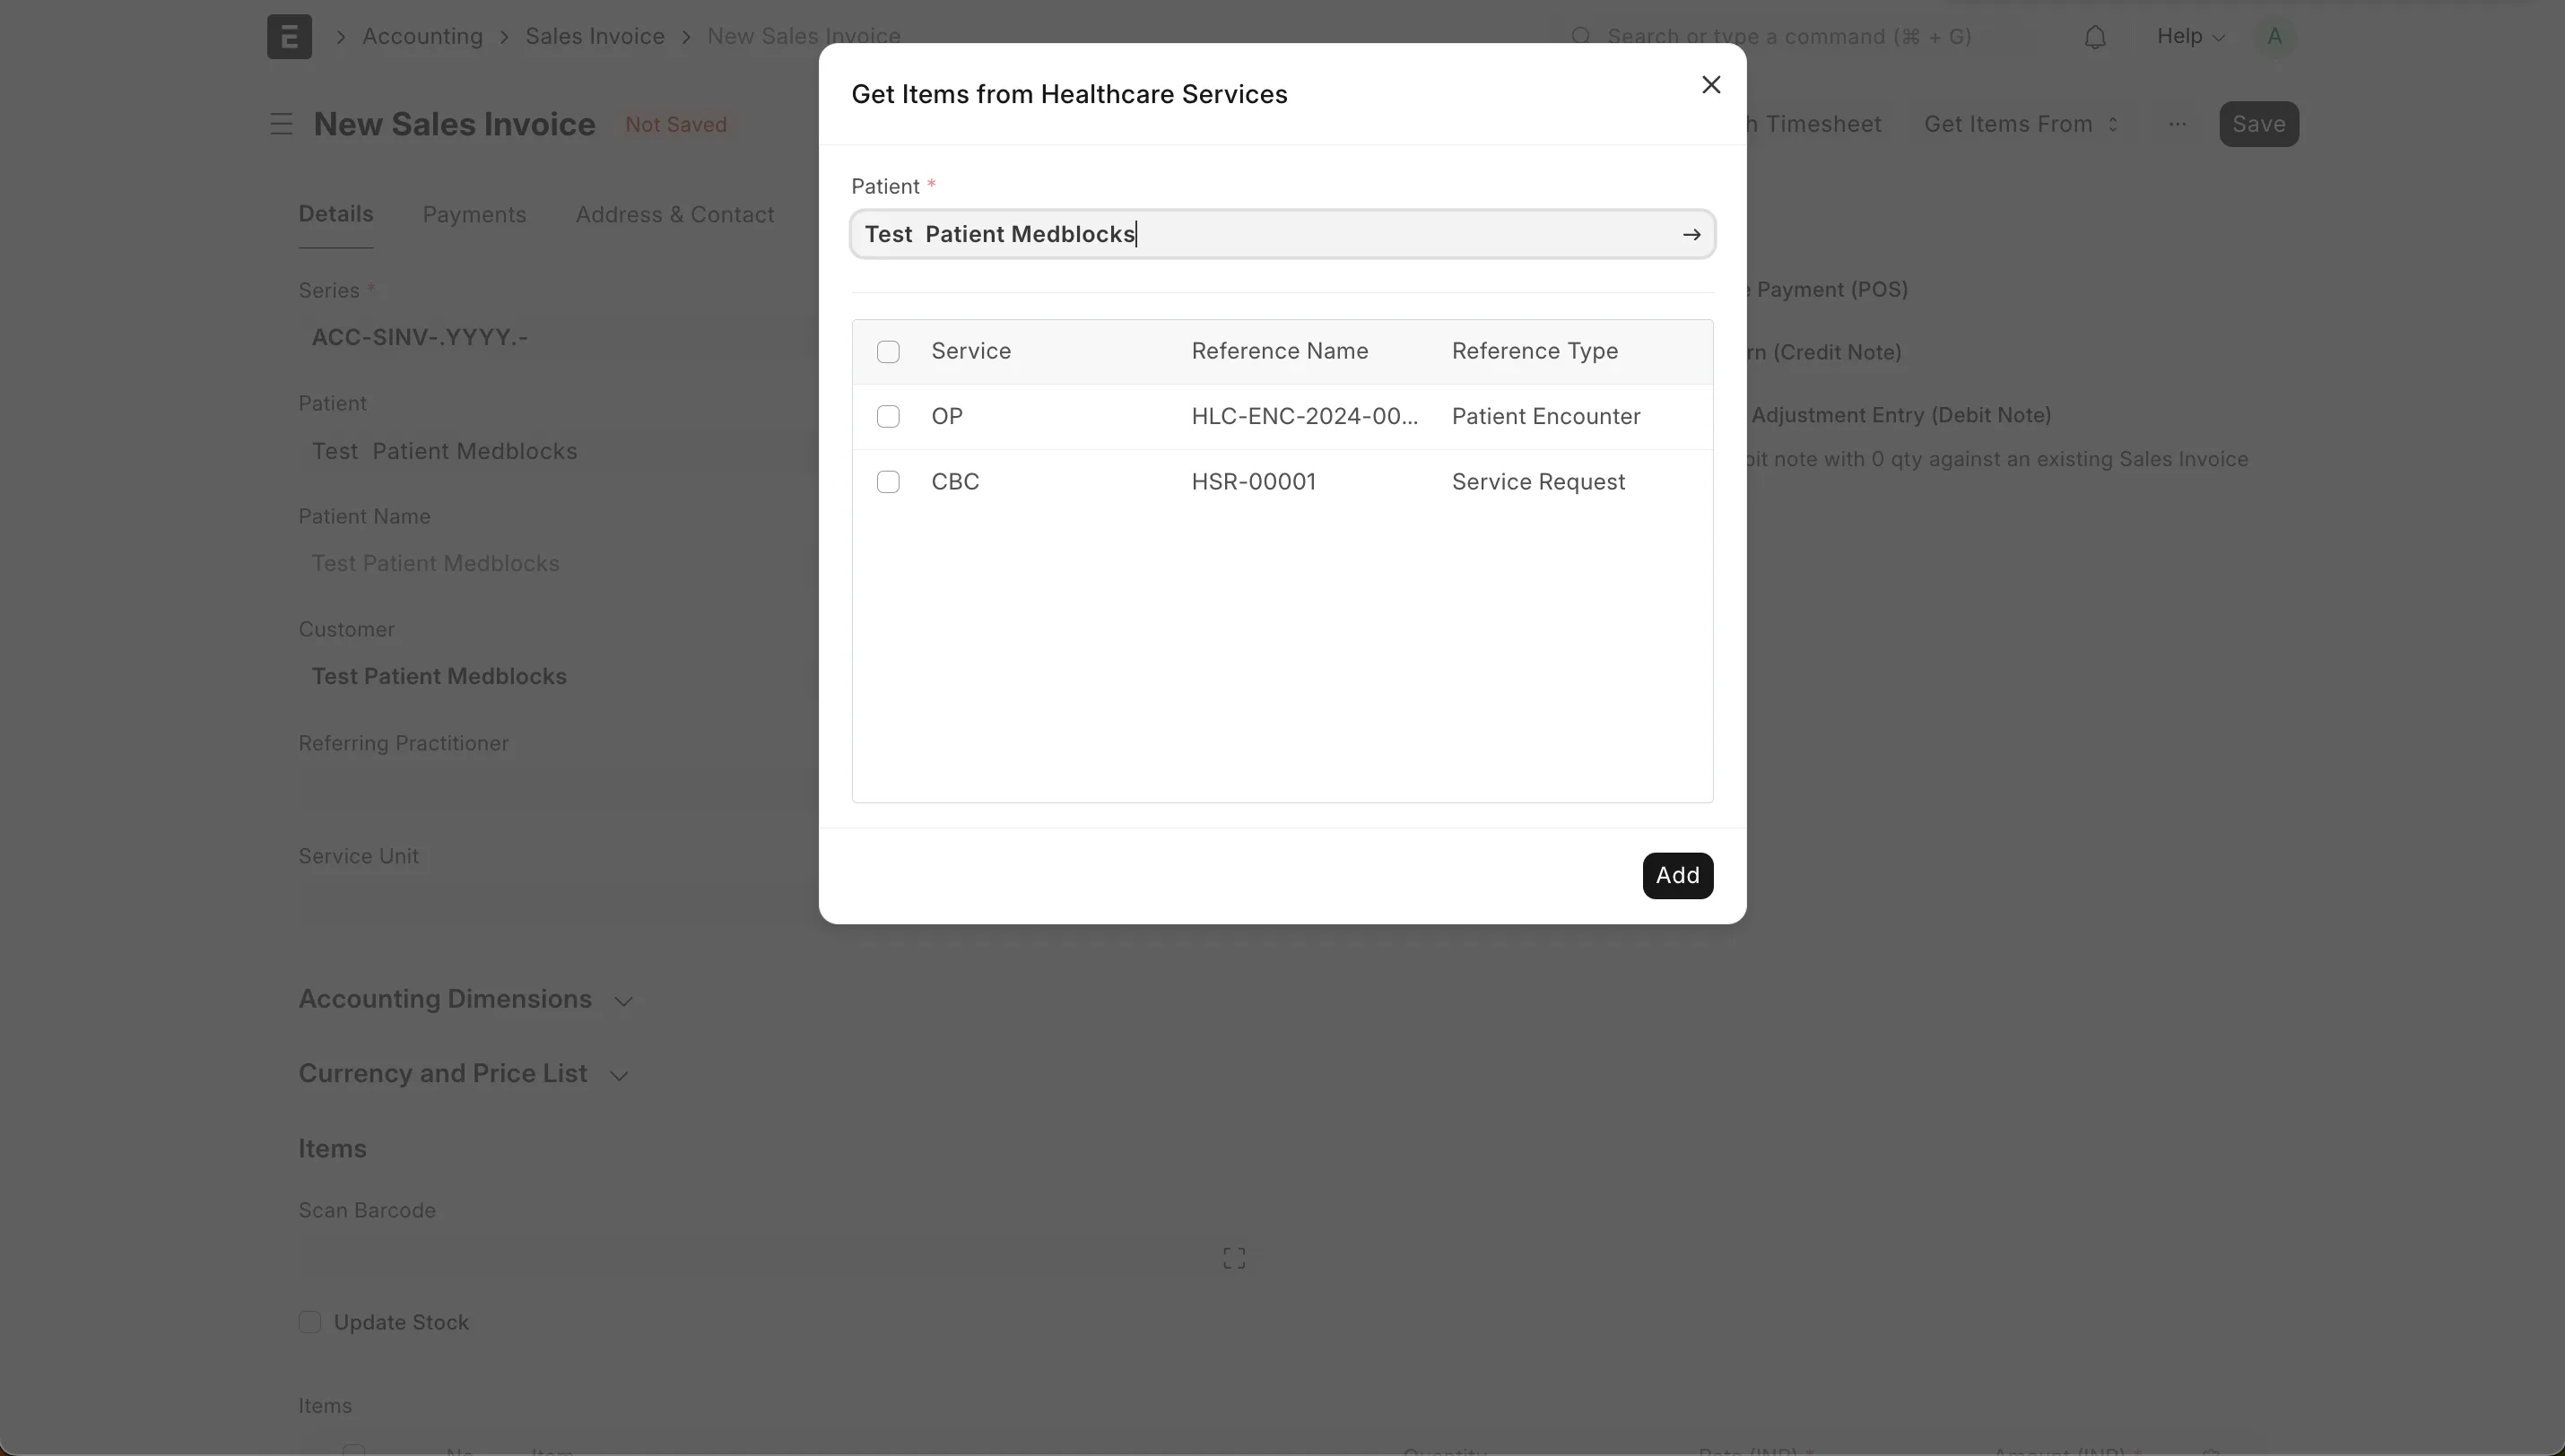Close the Get Items from Healthcare Services dialog
The height and width of the screenshot is (1456, 2565).
(x=1710, y=85)
